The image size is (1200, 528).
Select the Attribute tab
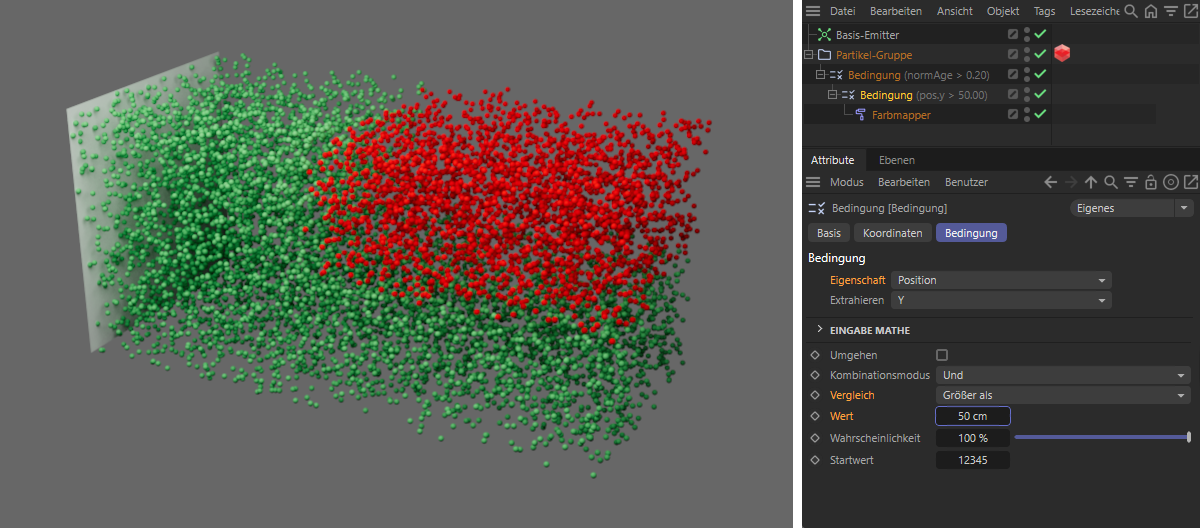tap(832, 160)
